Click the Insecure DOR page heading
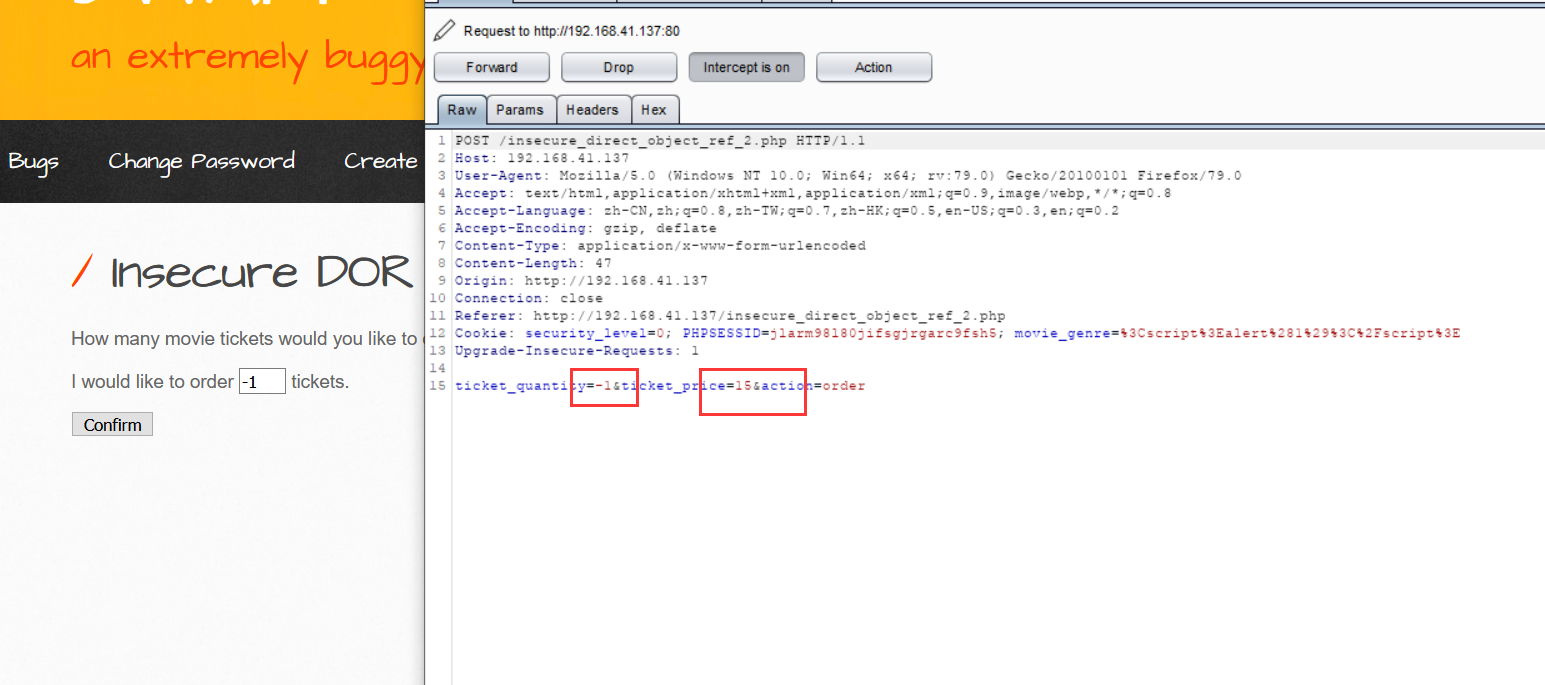 (x=260, y=273)
